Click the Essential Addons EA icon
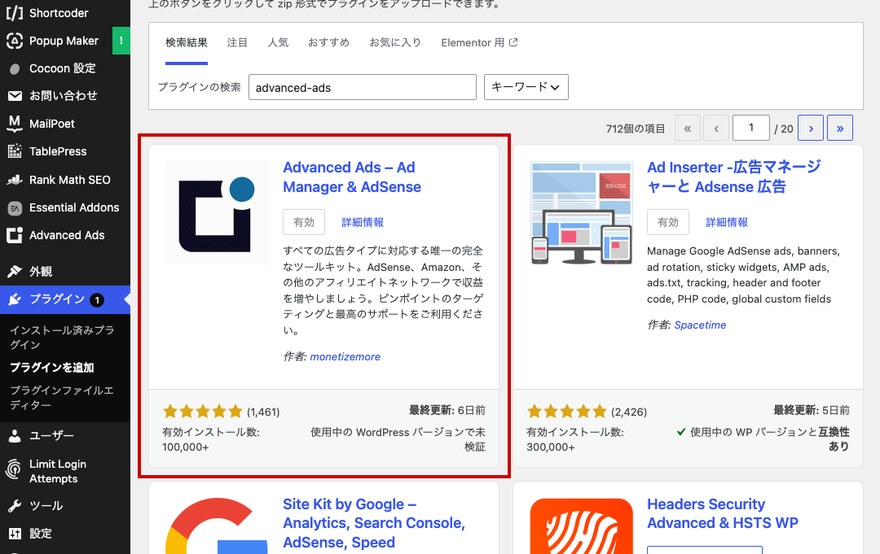This screenshot has width=880, height=554. click(x=15, y=208)
